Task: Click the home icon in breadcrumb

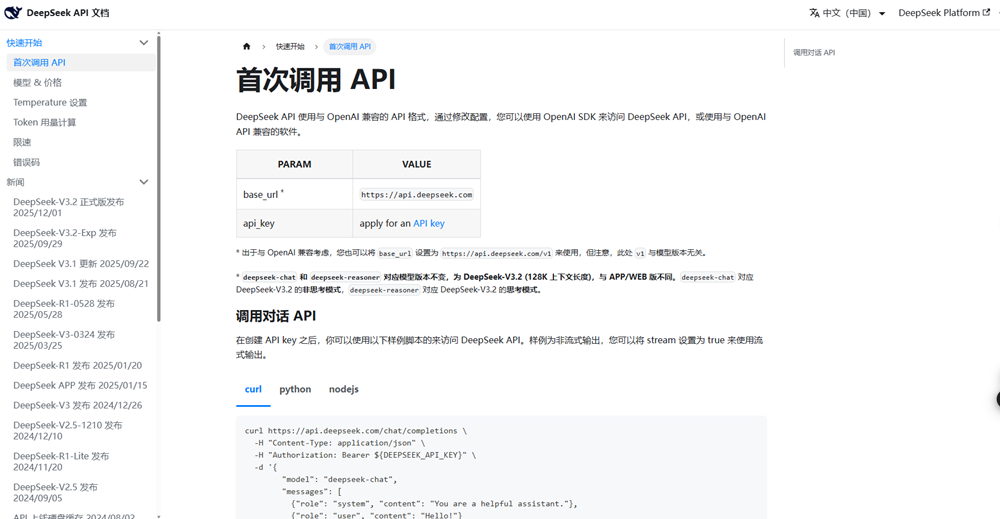Action: 247,47
